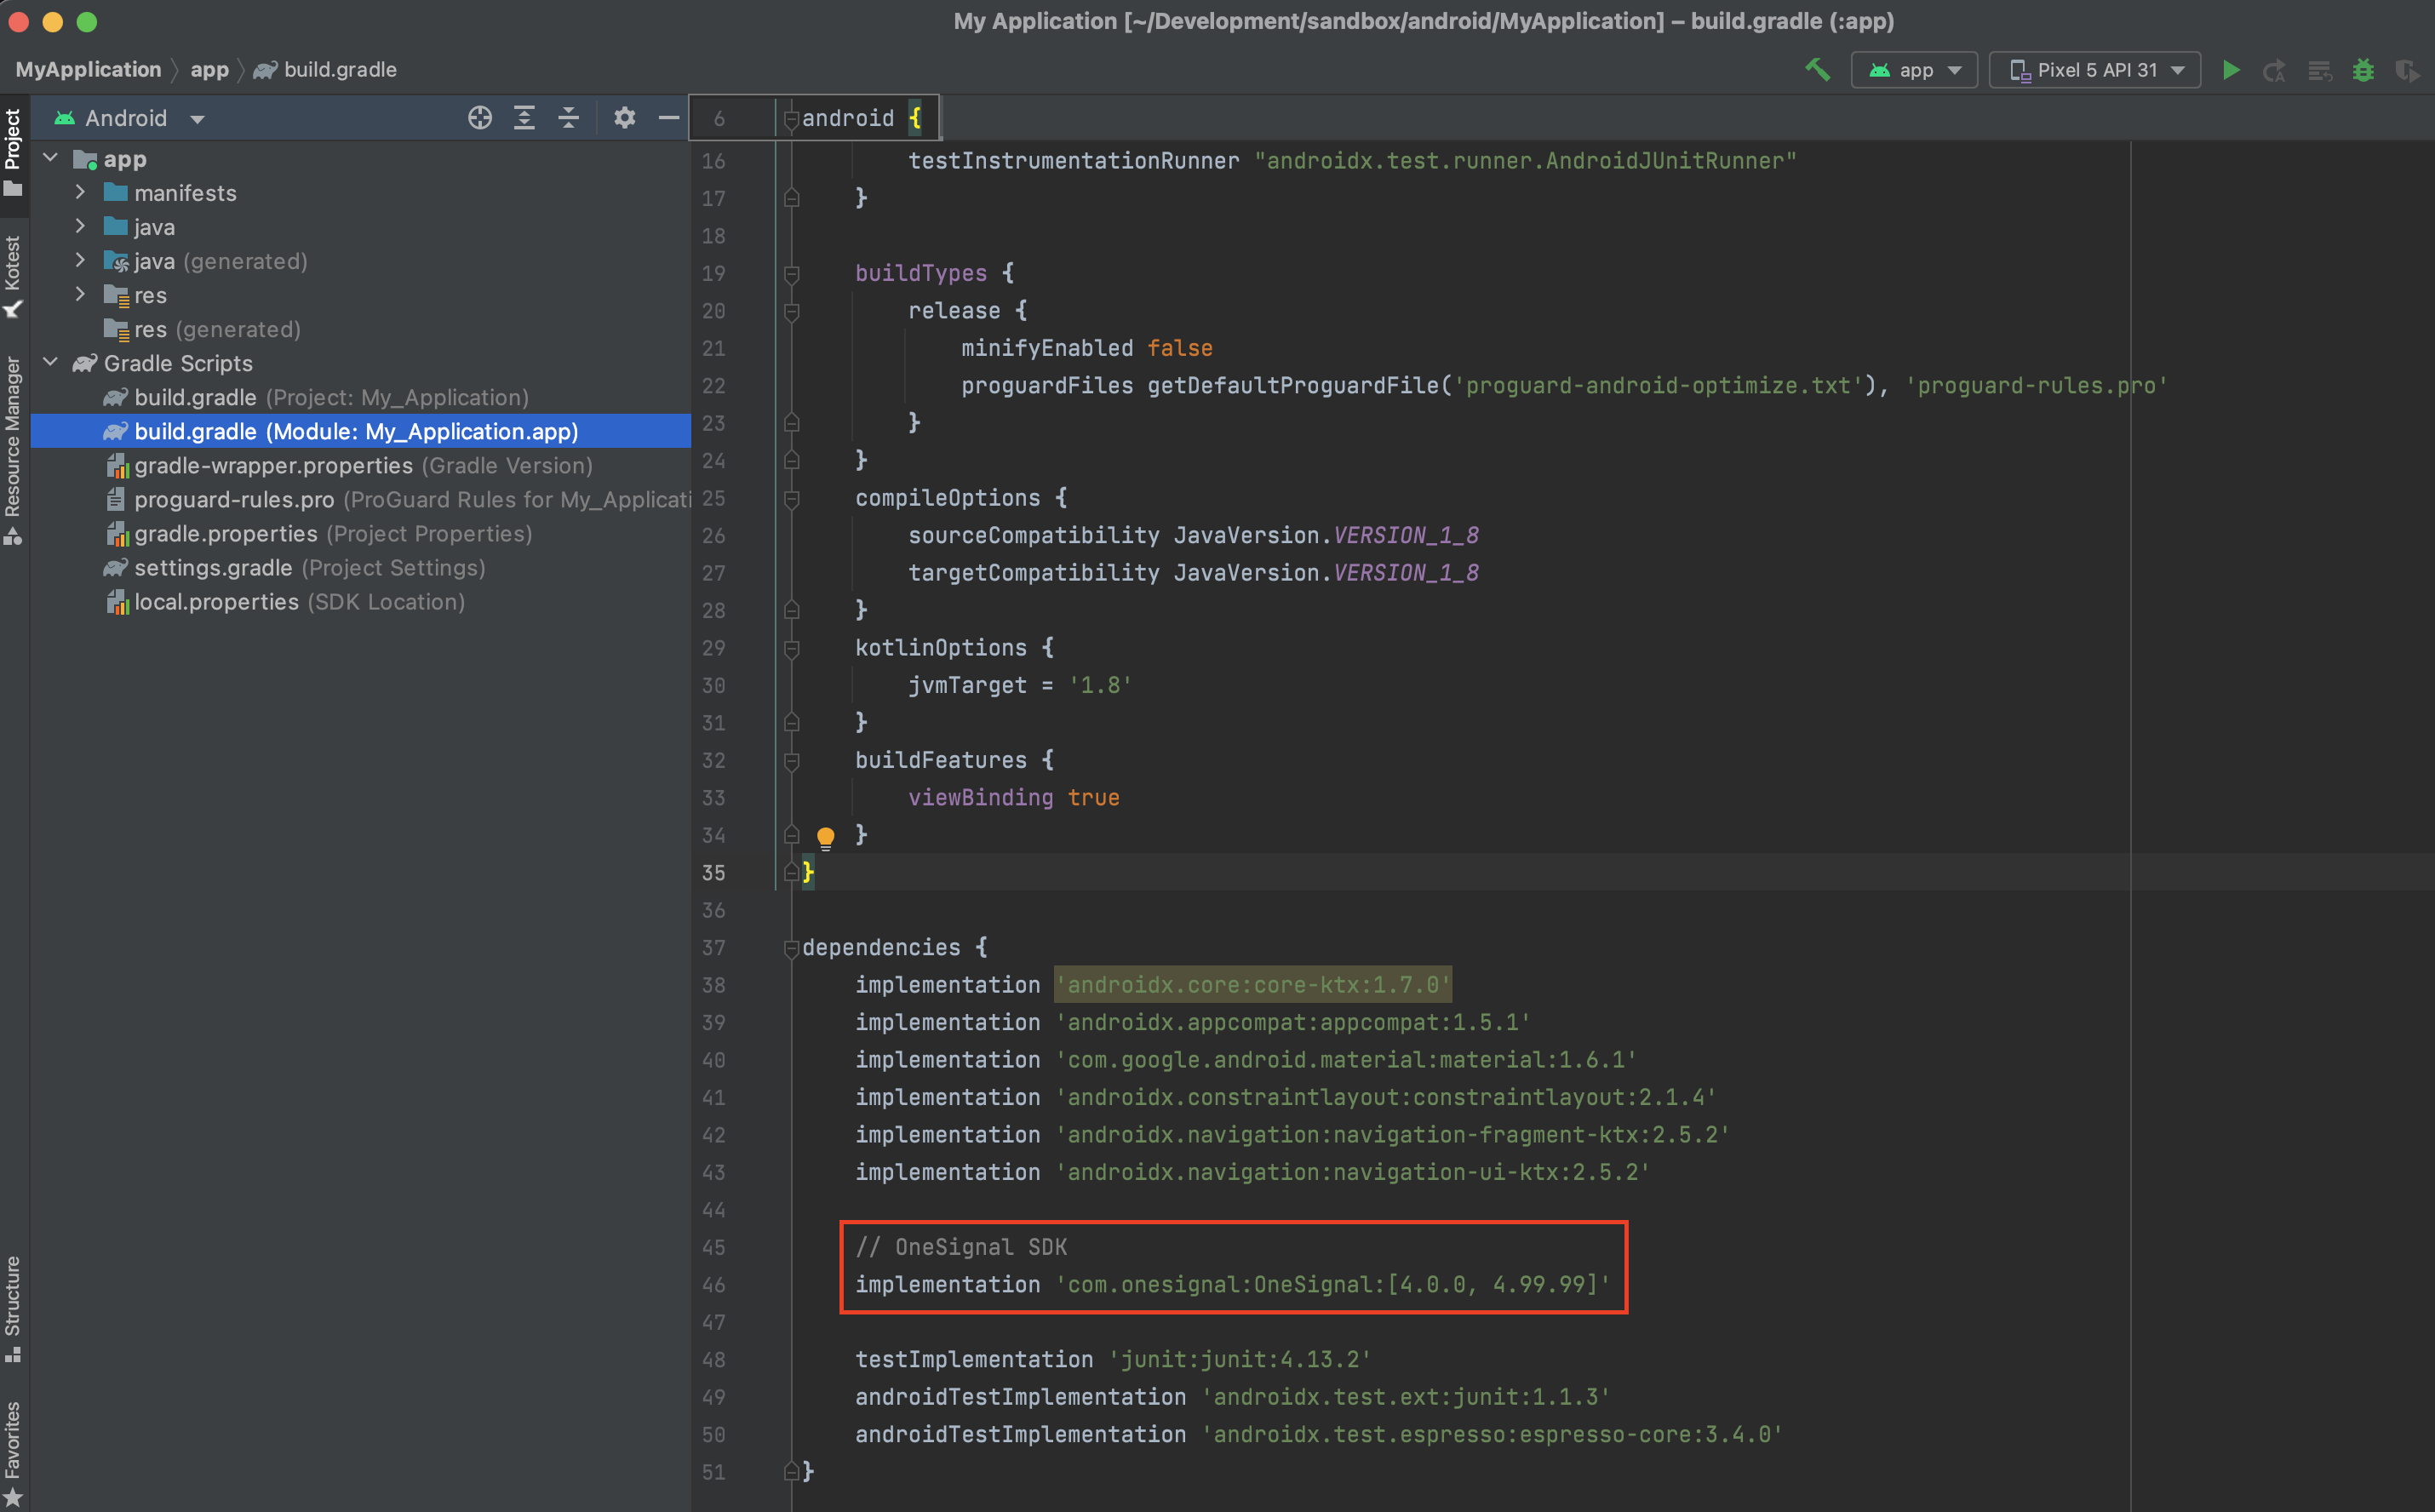Click the Expand All icon in Project panel
Image resolution: width=2435 pixels, height=1512 pixels.
point(524,118)
